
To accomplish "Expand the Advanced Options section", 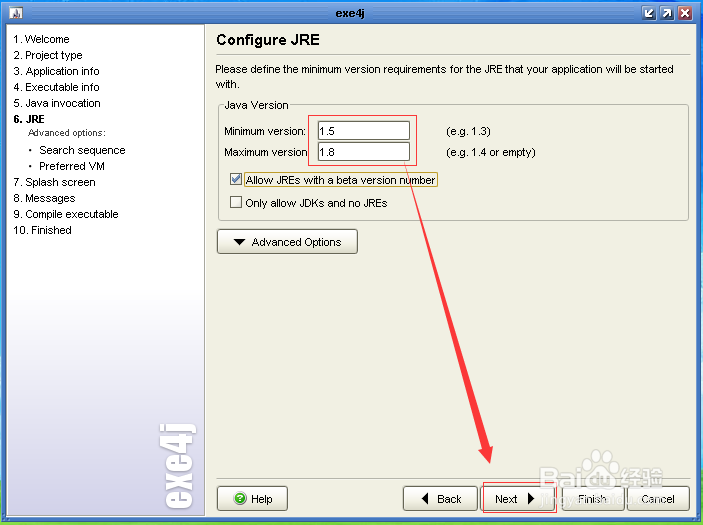I will click(x=287, y=242).
